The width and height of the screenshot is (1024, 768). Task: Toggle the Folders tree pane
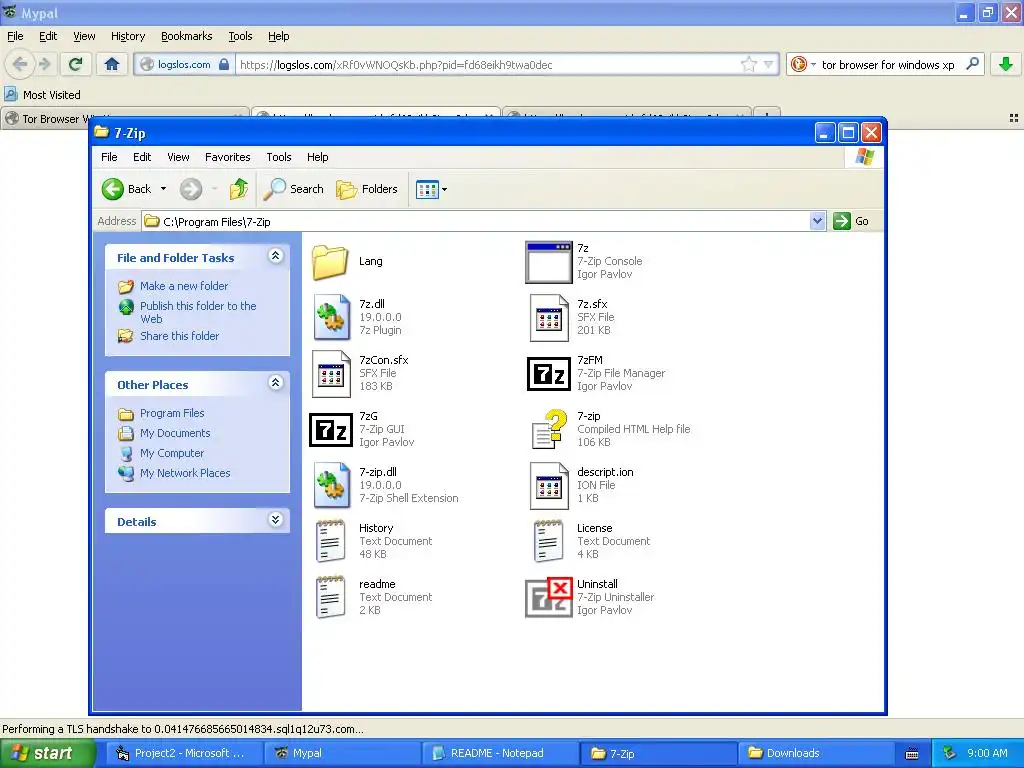[x=366, y=189]
